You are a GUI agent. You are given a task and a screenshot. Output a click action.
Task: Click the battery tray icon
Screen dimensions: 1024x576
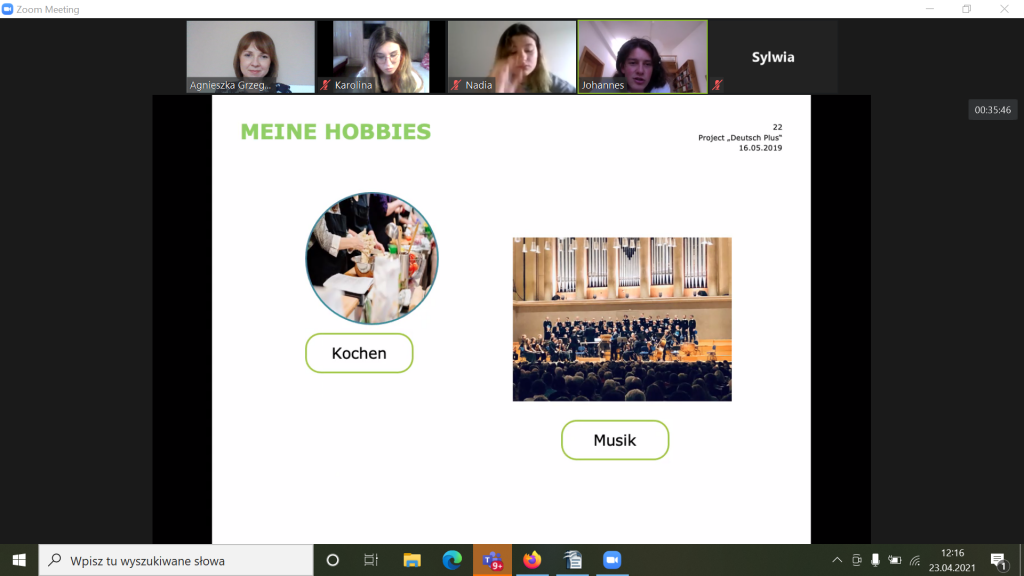[x=895, y=560]
